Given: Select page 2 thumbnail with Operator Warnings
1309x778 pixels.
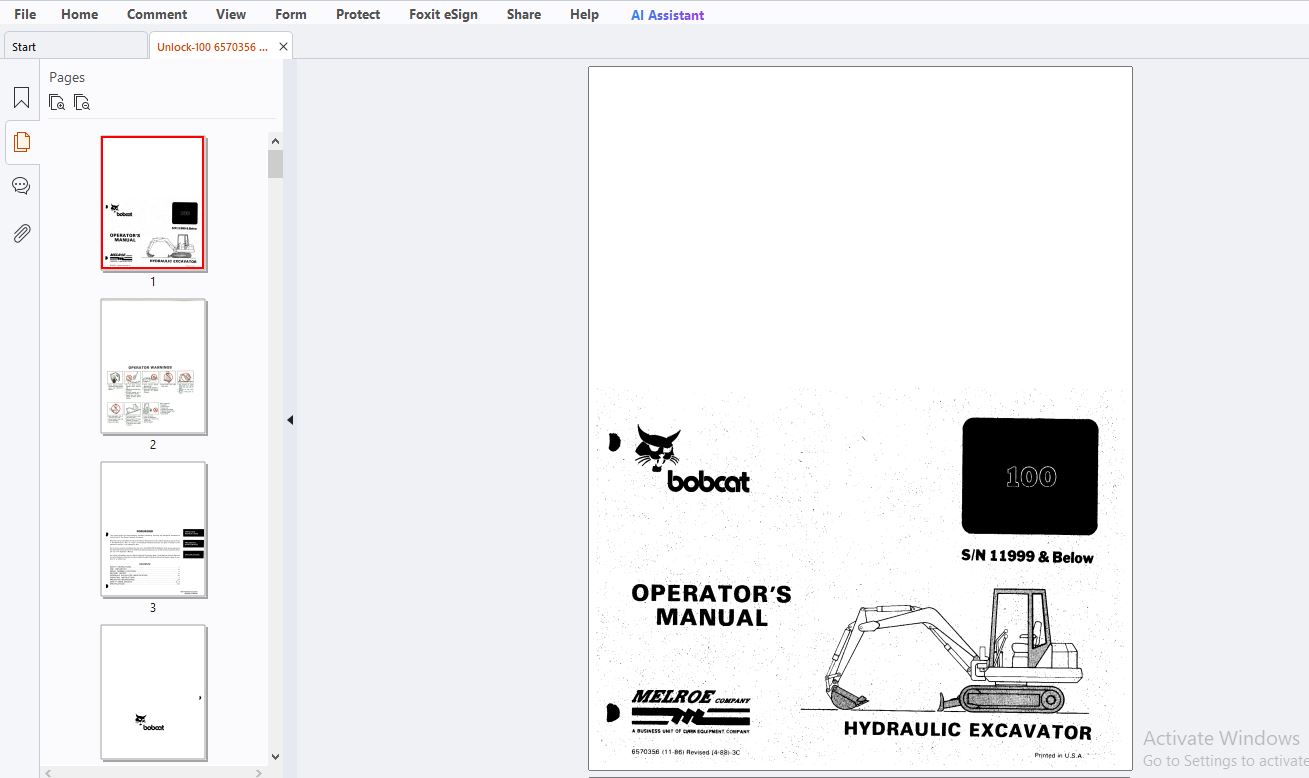Looking at the screenshot, I should (153, 366).
